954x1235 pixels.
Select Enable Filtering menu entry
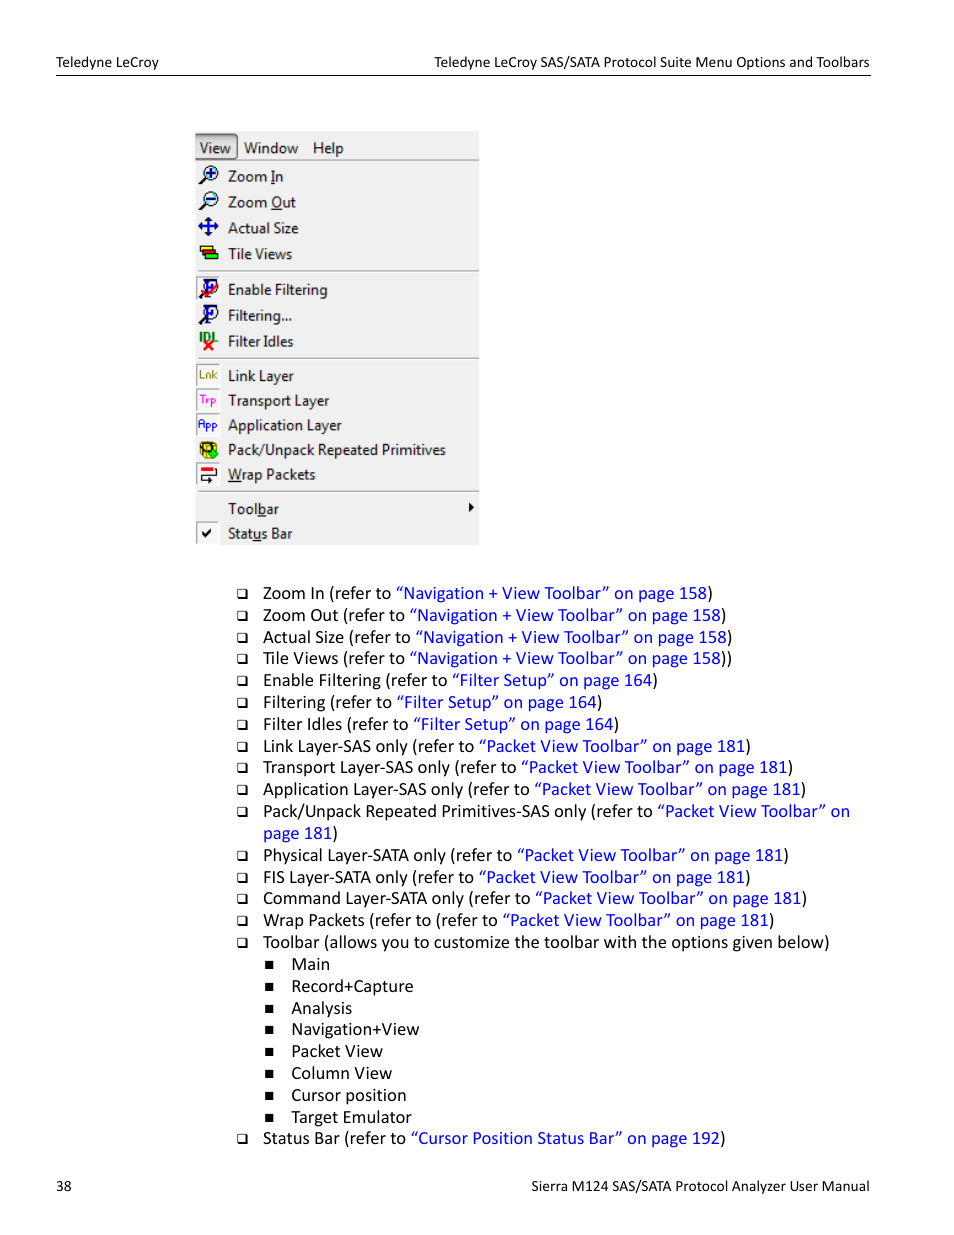[x=278, y=290]
